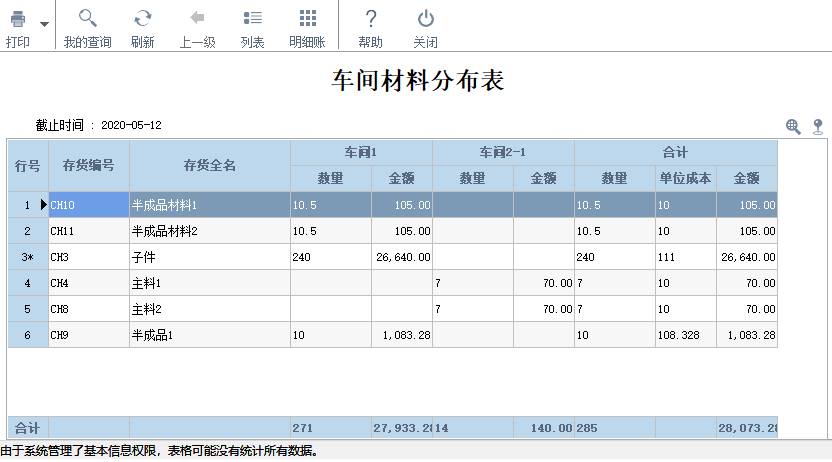
Task: Click the 单位成本 column header
Action: 685,178
